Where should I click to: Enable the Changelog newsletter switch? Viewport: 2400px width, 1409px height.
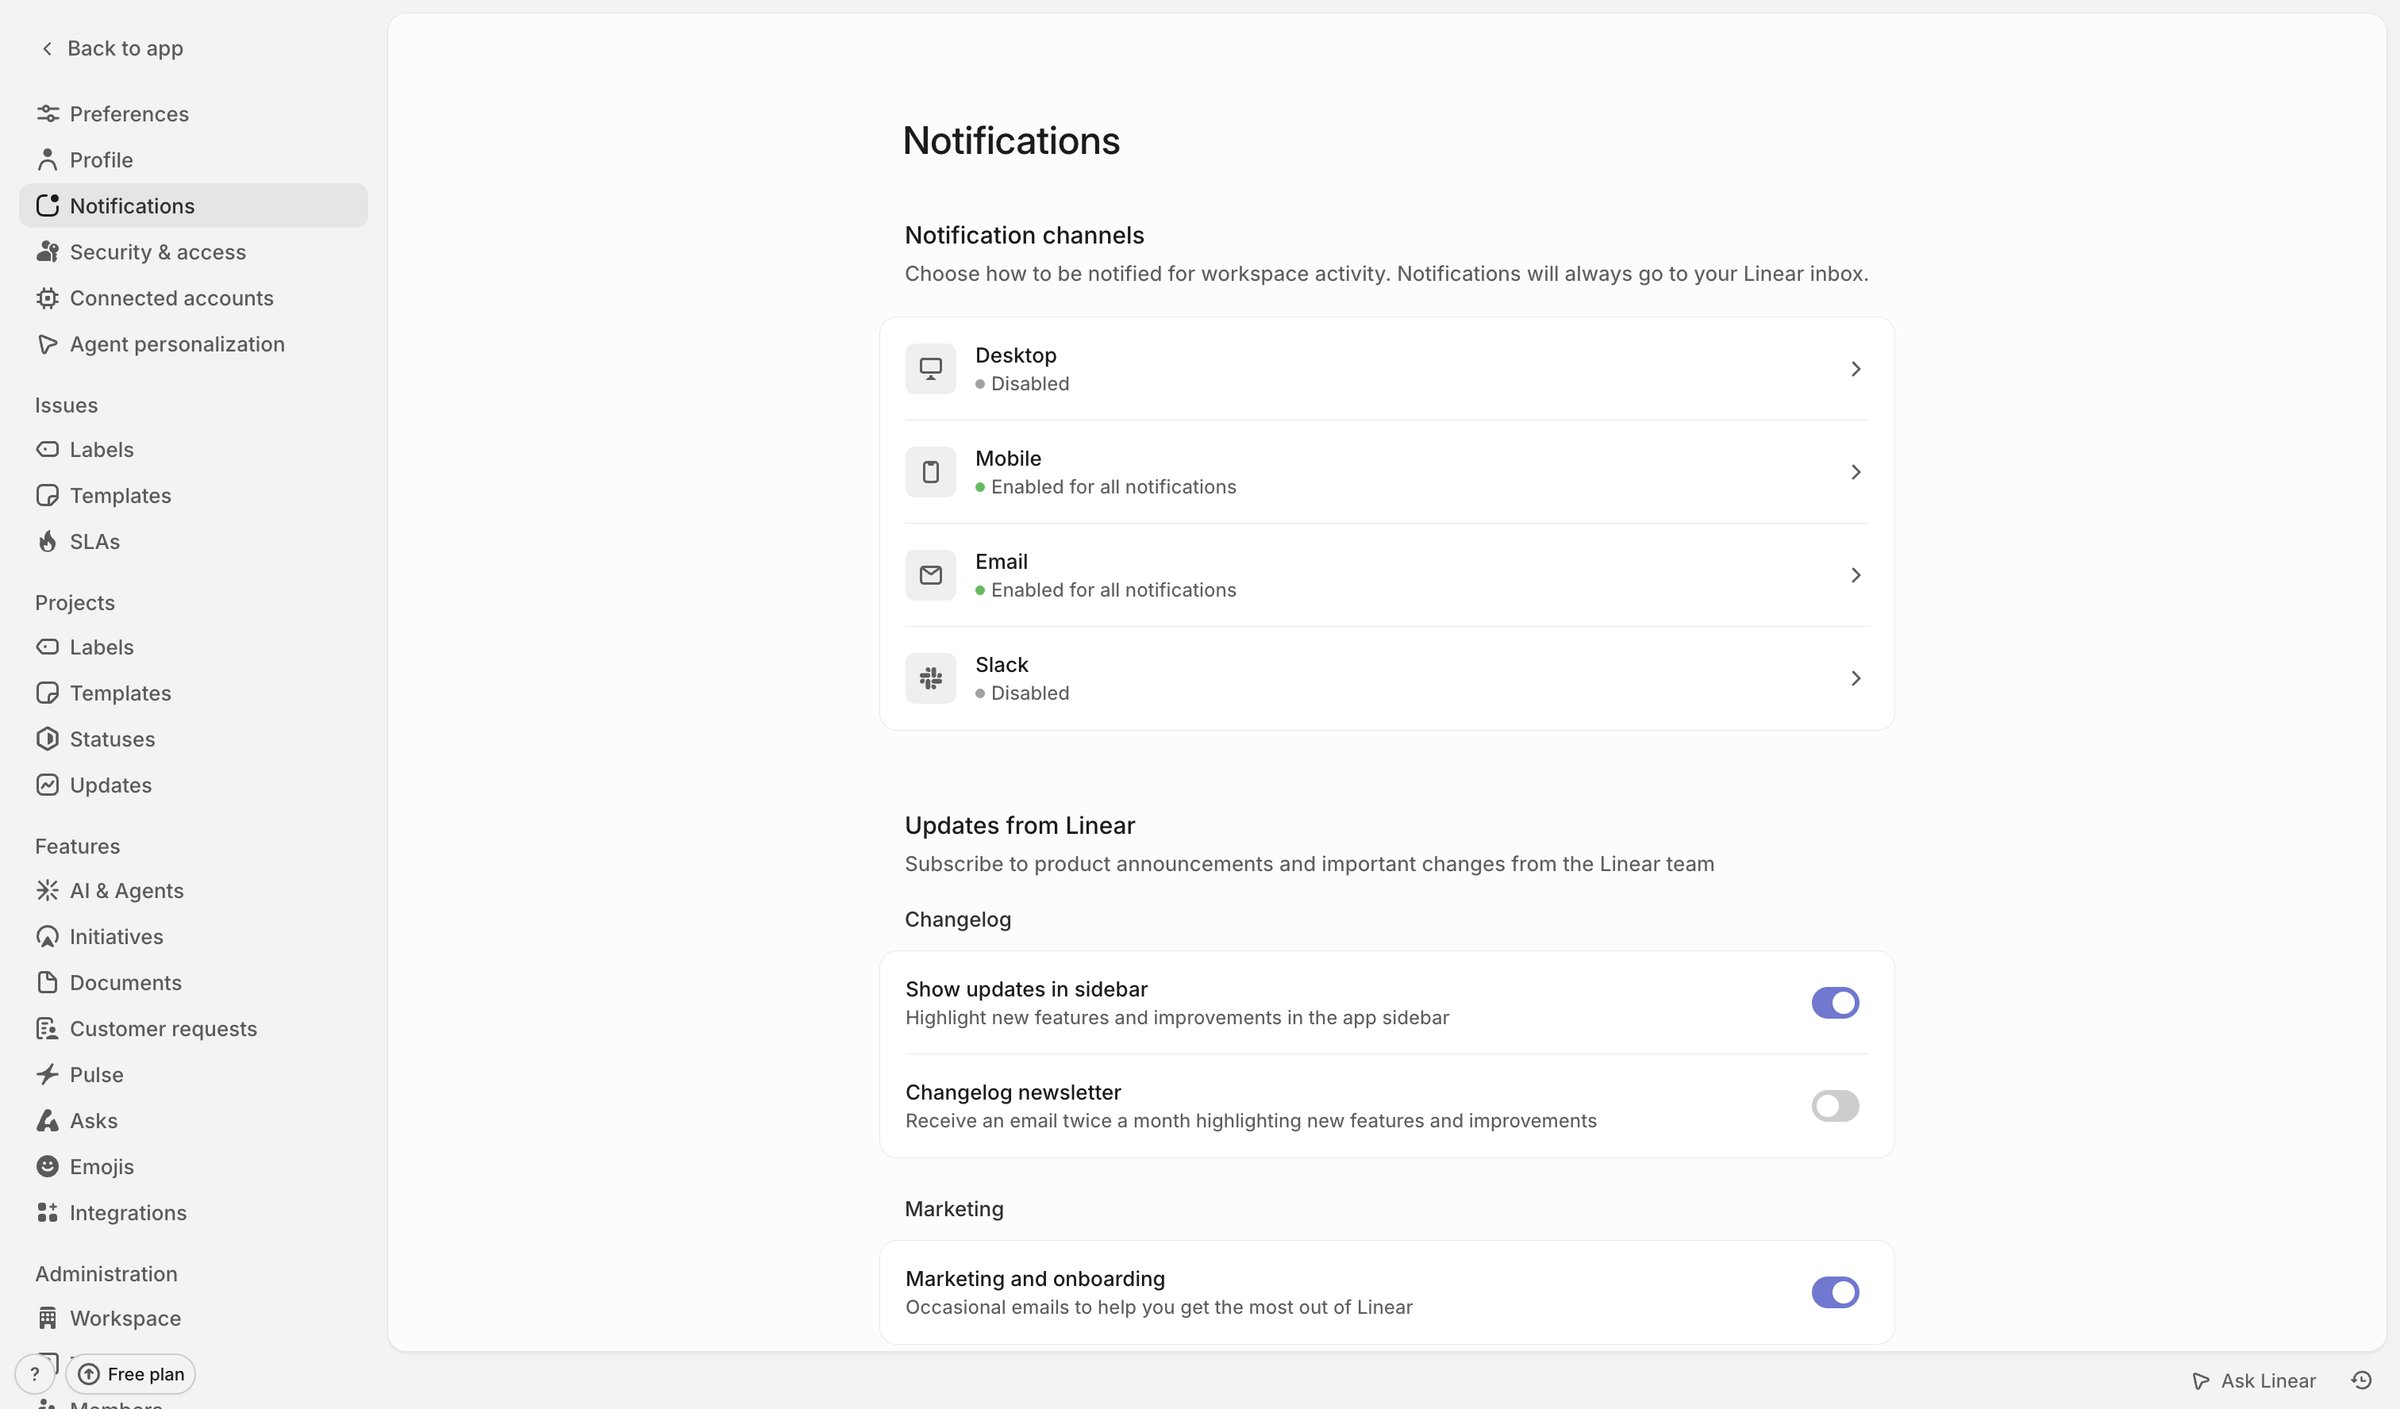(x=1835, y=1106)
